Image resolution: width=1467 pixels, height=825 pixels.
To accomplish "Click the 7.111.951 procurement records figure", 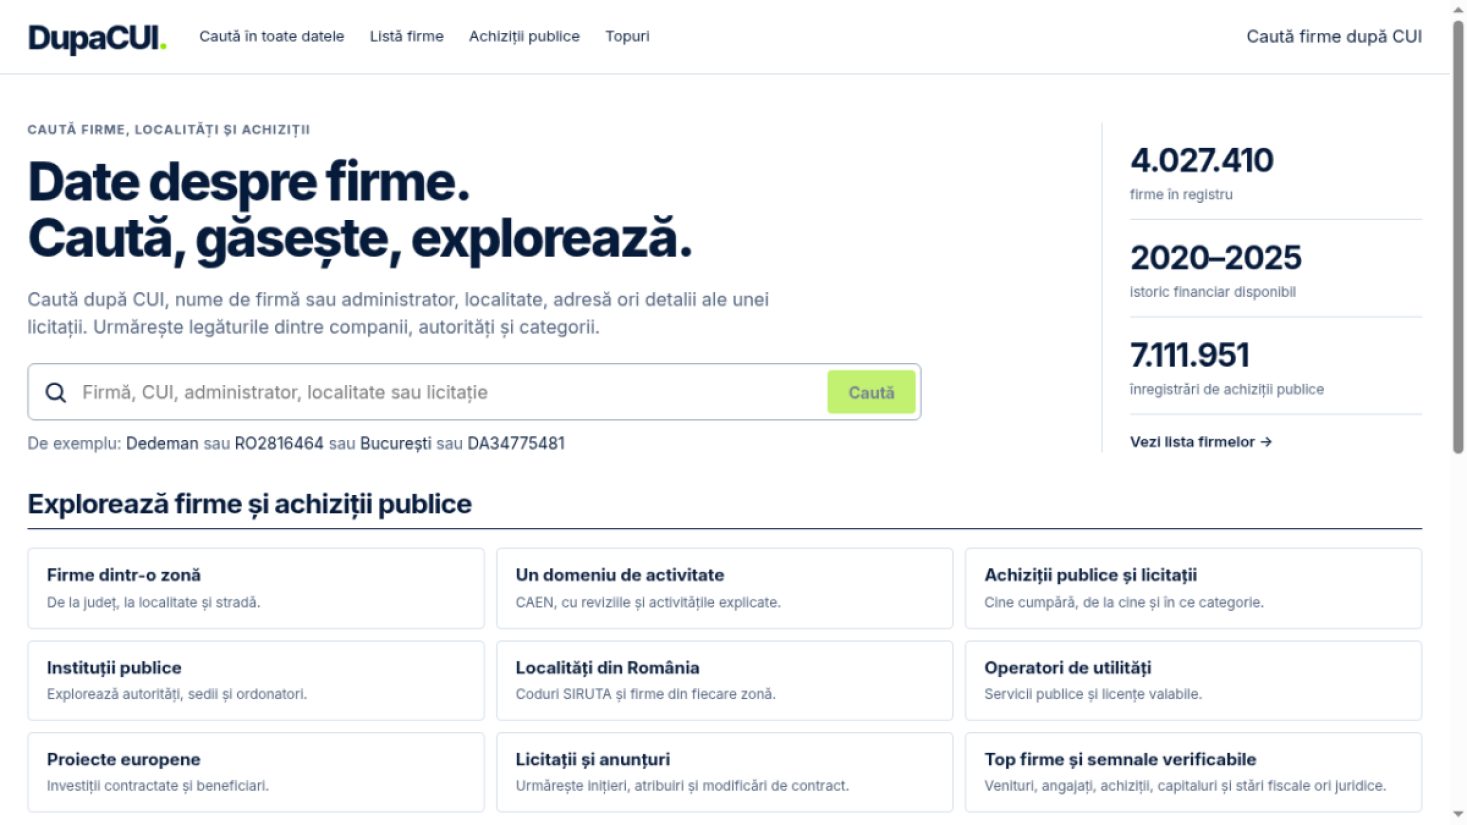I will point(1190,355).
